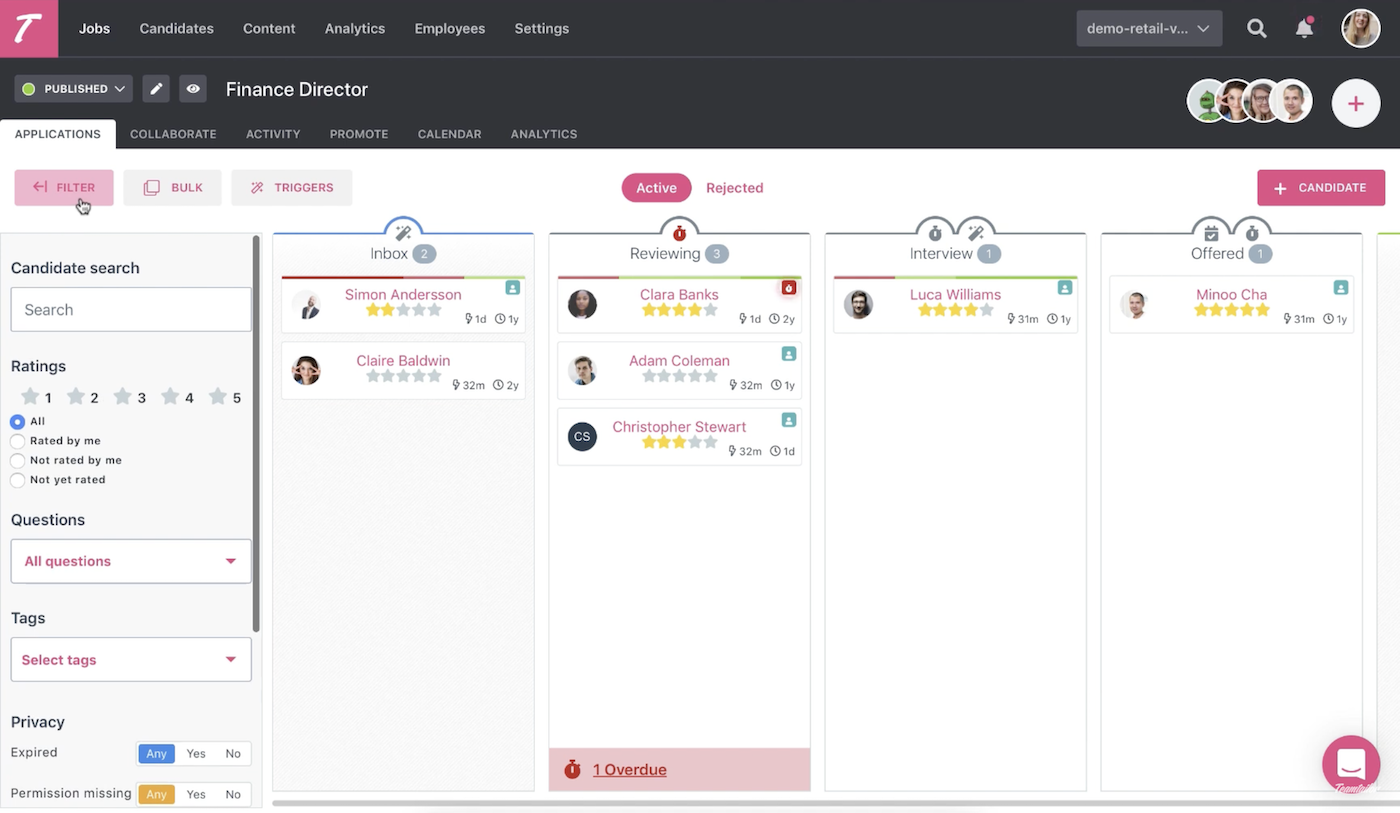1400x813 pixels.
Task: Set Expired privacy filter to Yes
Action: coord(196,754)
